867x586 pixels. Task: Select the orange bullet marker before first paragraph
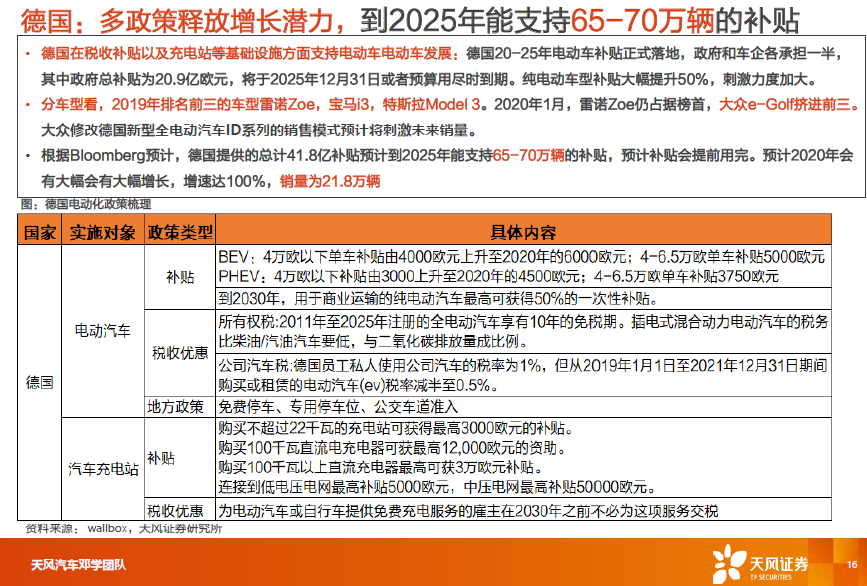(x=26, y=46)
